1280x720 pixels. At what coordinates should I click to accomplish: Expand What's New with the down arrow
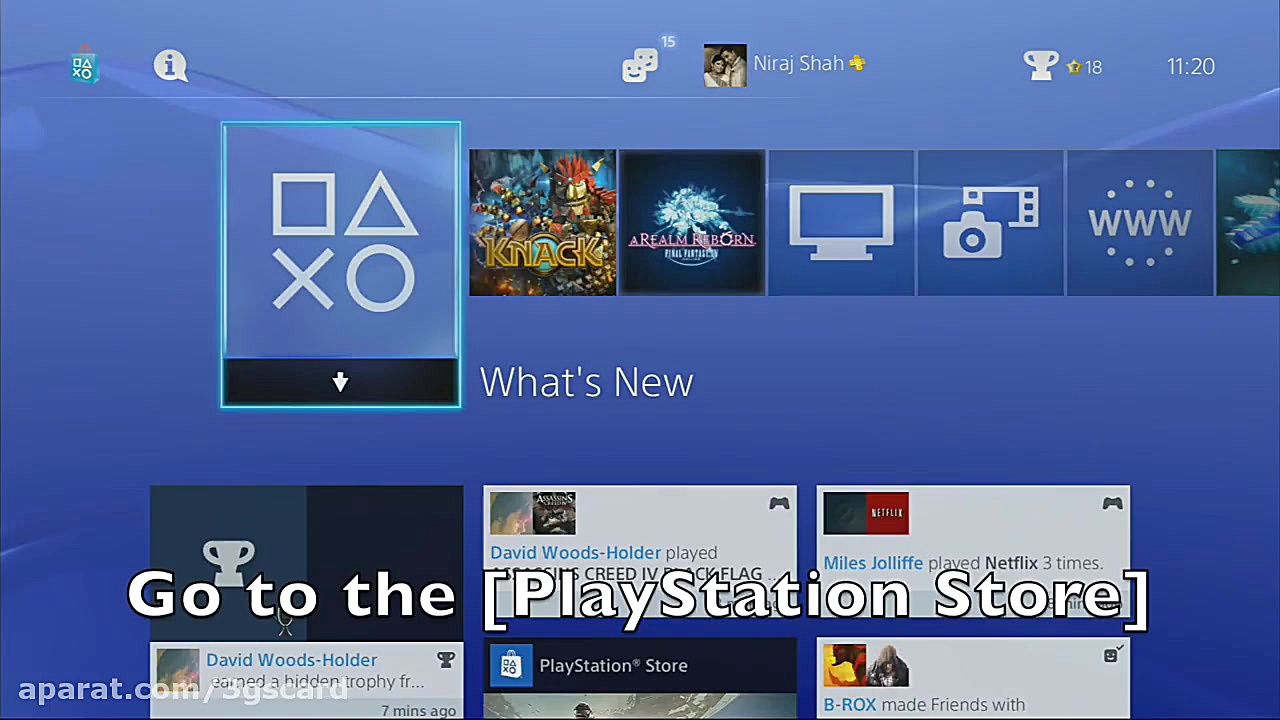pyautogui.click(x=341, y=382)
